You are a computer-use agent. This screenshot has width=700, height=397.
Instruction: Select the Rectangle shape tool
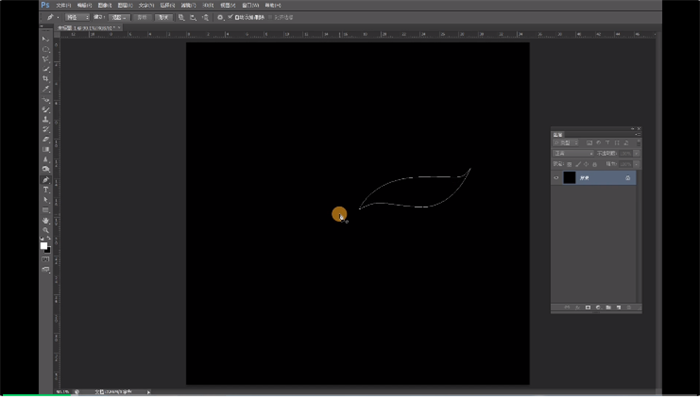pos(46,210)
